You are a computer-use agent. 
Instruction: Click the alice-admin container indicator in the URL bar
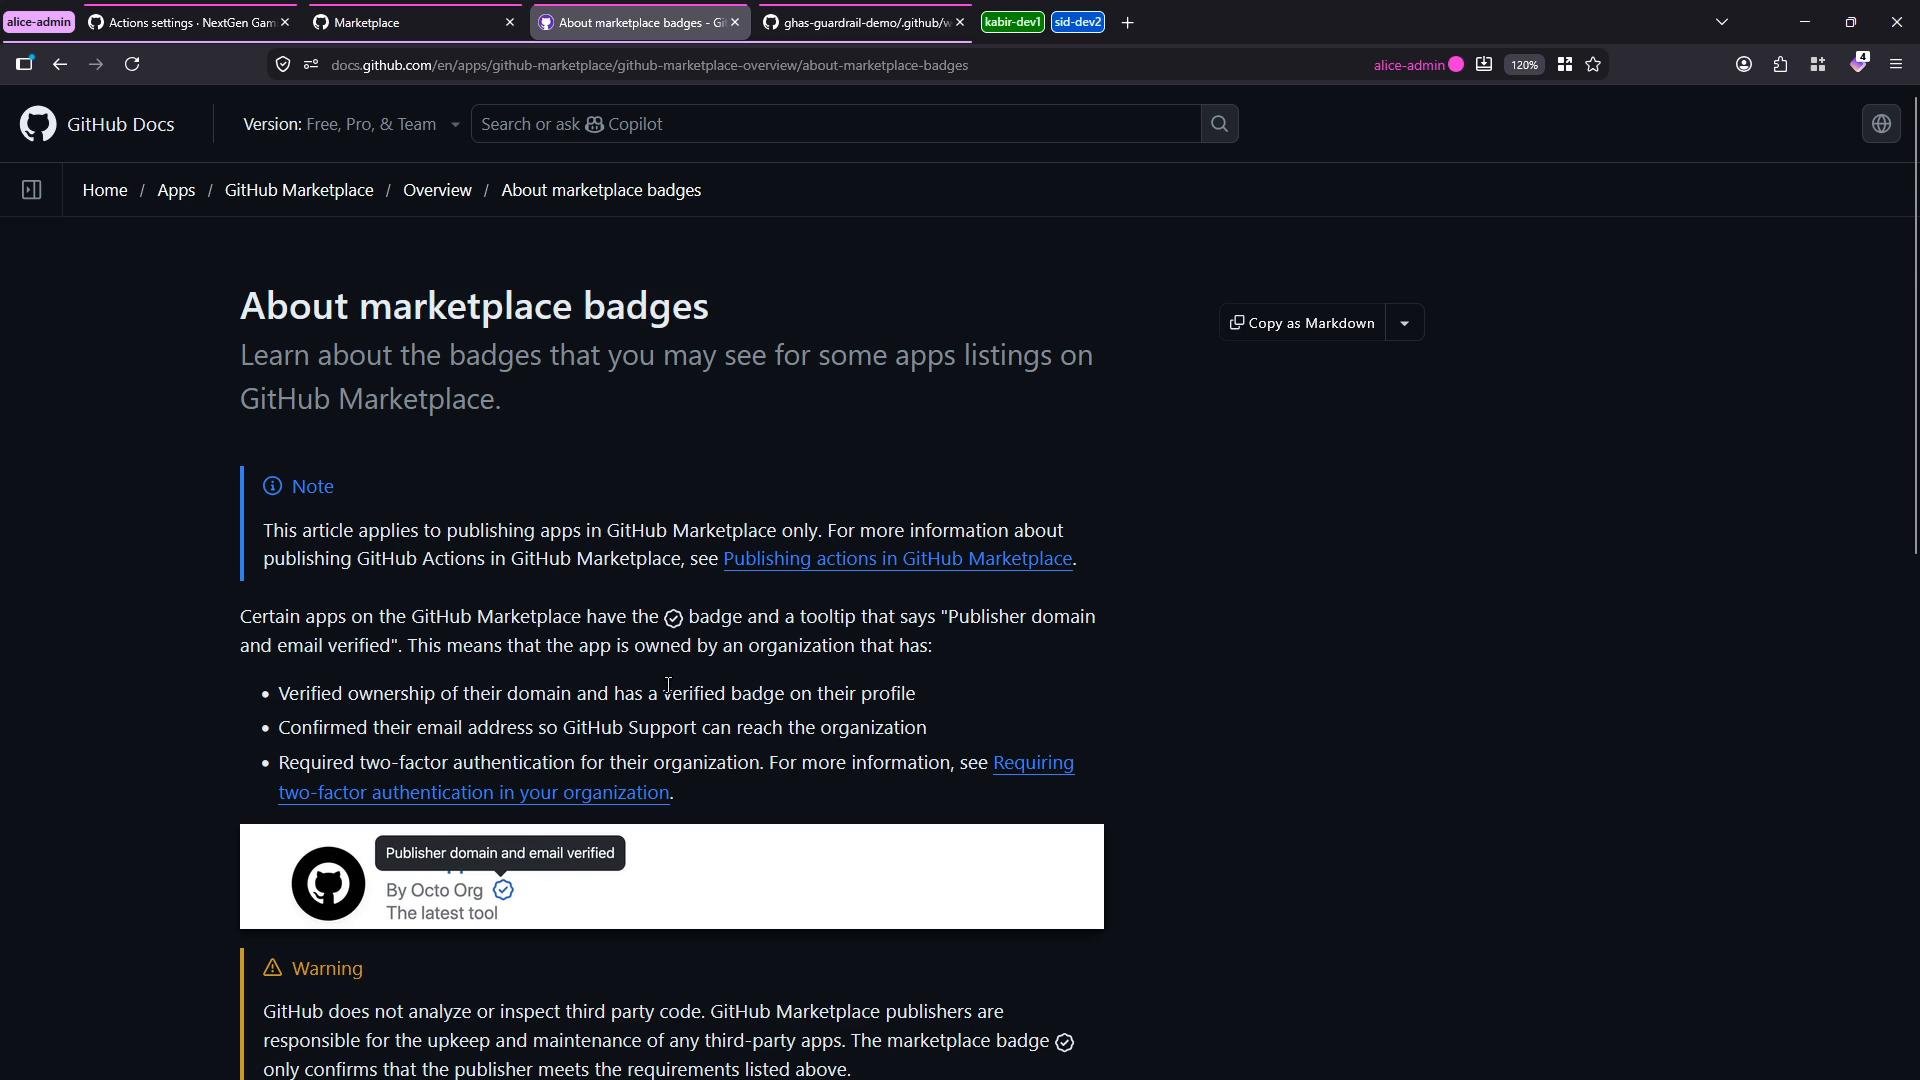point(1419,65)
